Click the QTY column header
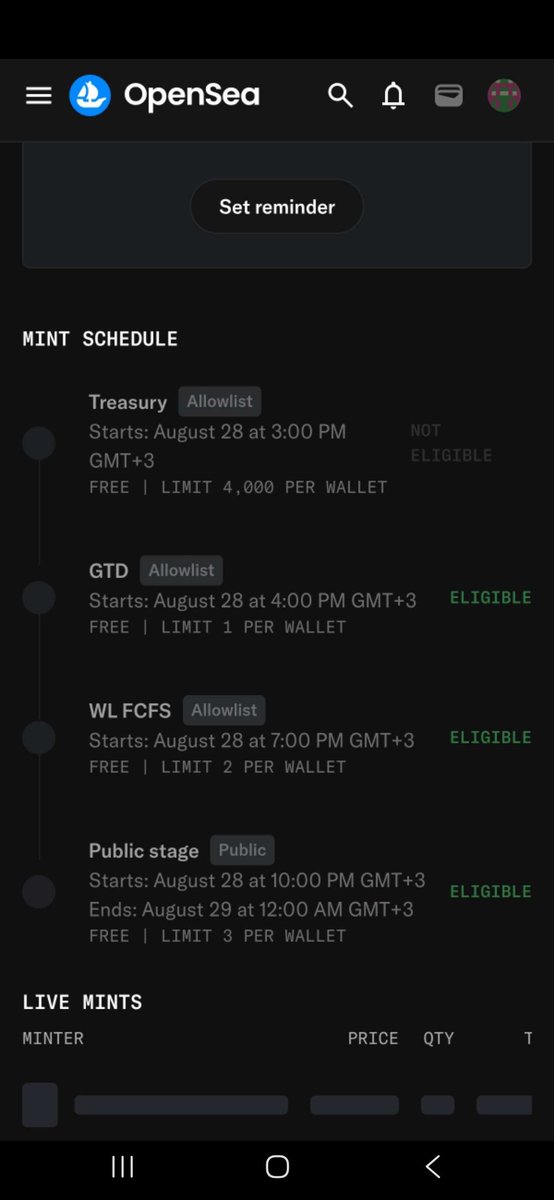This screenshot has height=1200, width=554. click(438, 1038)
